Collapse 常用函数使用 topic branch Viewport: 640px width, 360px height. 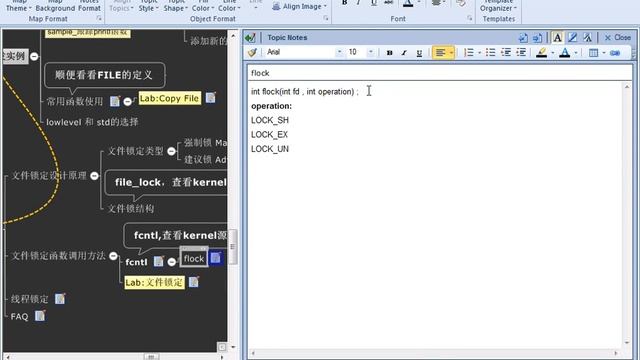coord(128,102)
